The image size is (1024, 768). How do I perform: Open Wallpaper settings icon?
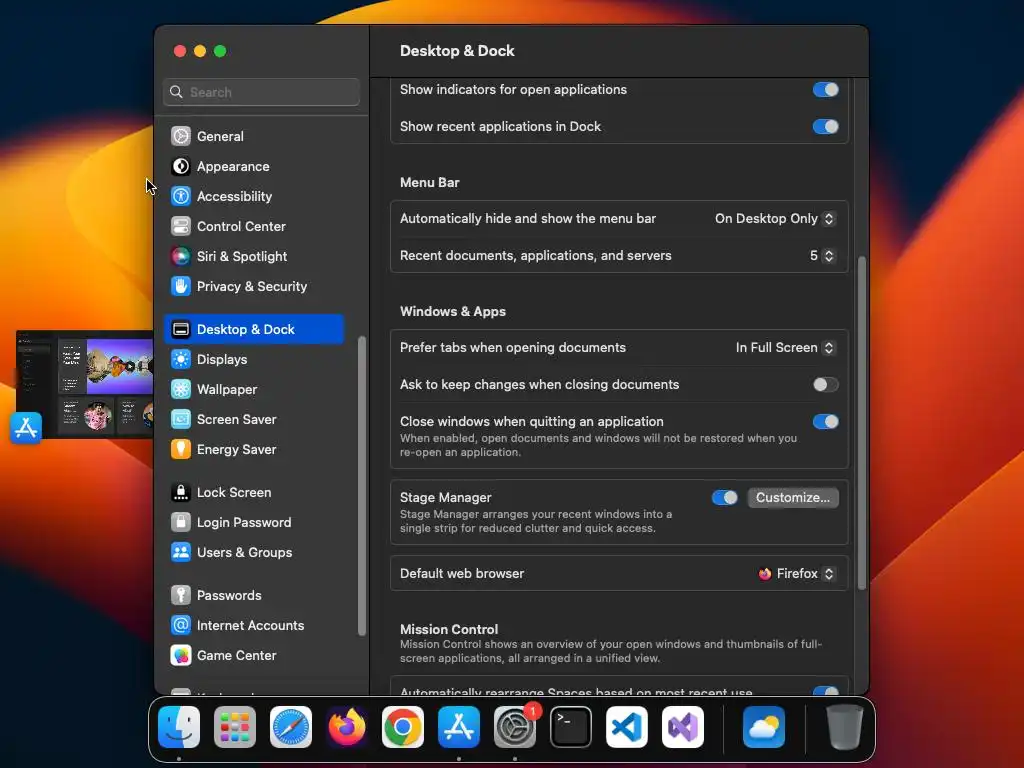tap(181, 389)
